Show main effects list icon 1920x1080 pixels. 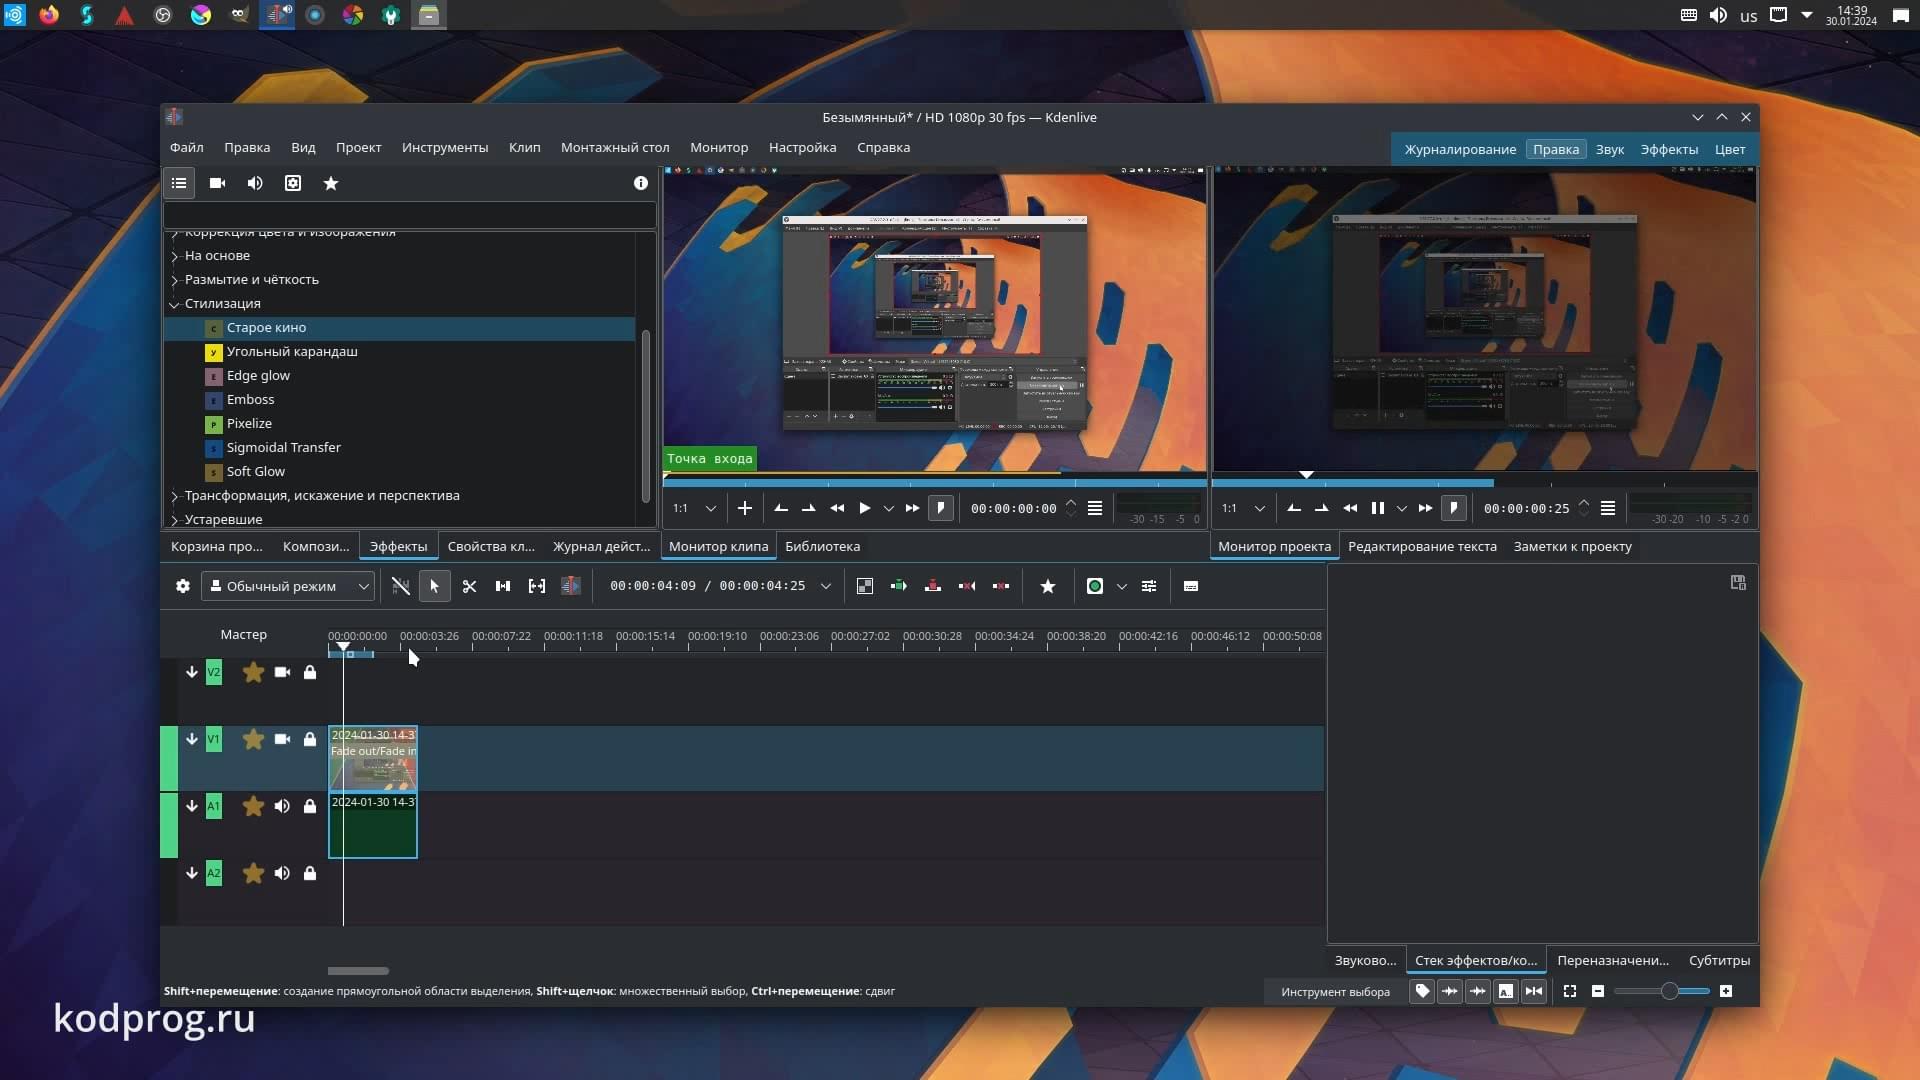click(179, 183)
